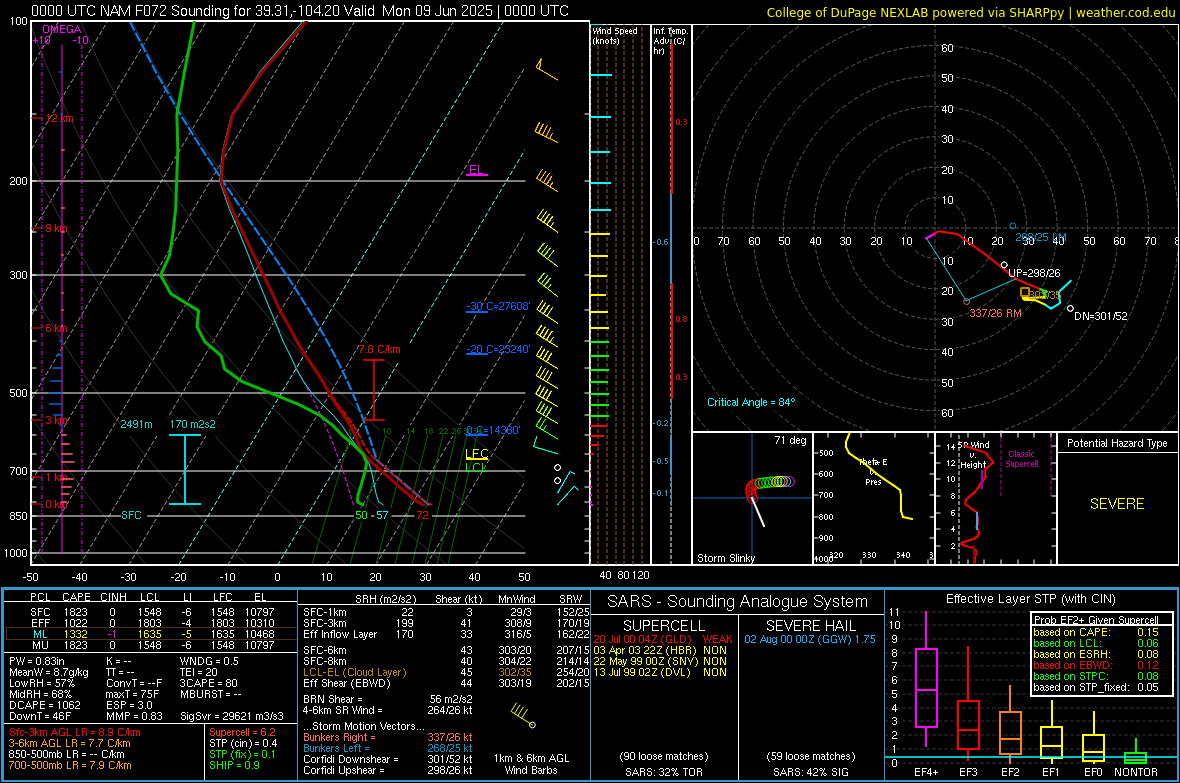Click the Storm Slinky panel label
This screenshot has height=783, width=1180.
(x=725, y=558)
